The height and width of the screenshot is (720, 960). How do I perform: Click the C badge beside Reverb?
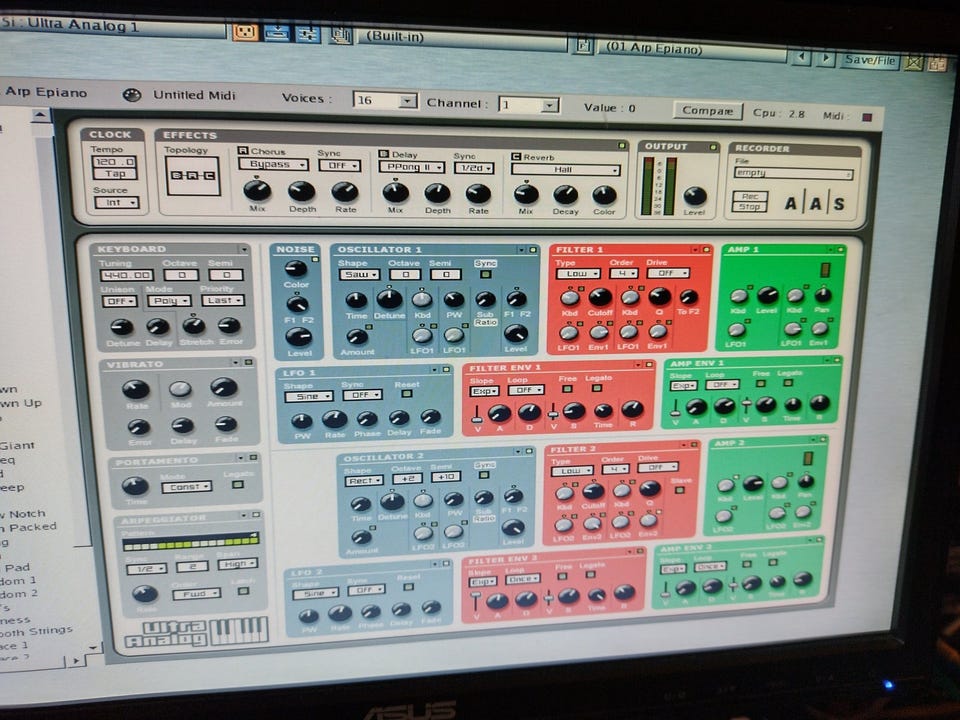[x=516, y=157]
